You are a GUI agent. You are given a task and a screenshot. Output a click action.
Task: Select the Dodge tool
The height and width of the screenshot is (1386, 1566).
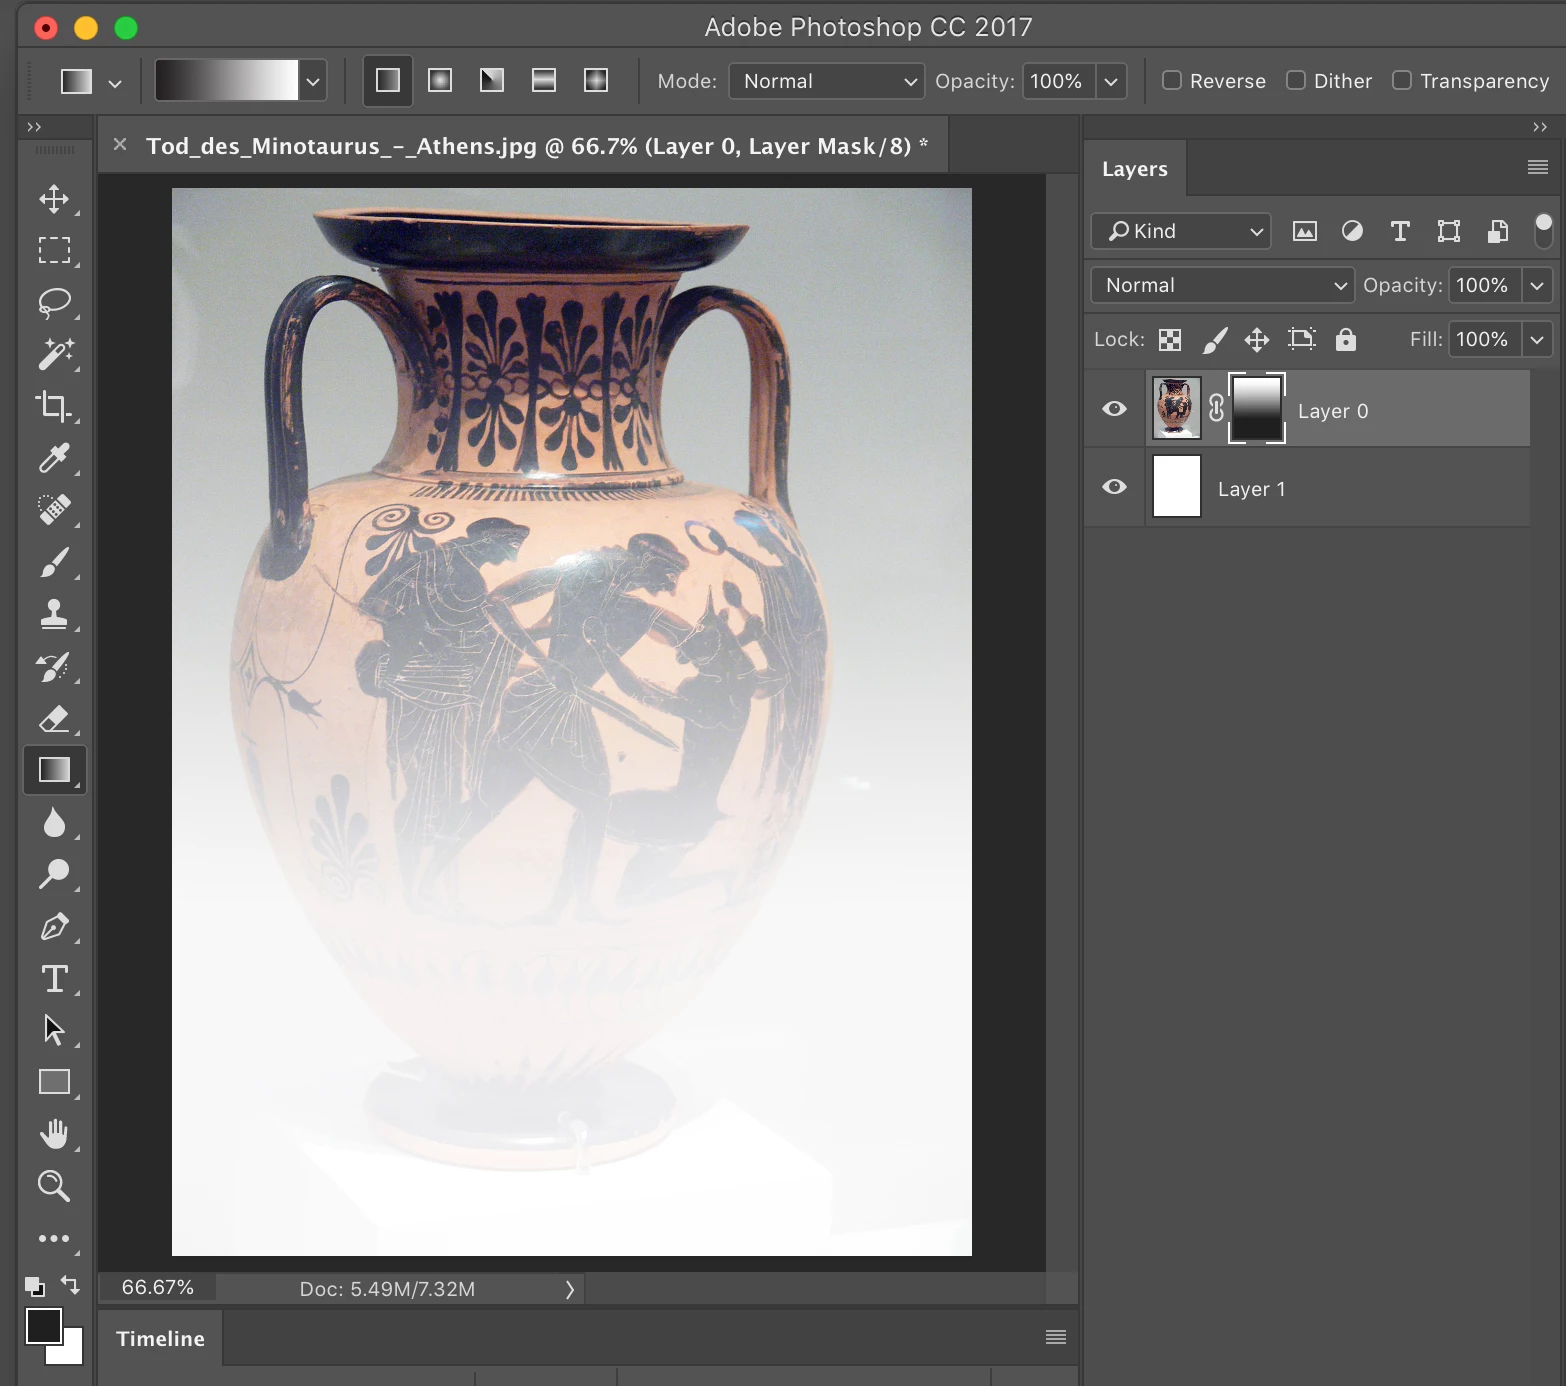click(x=54, y=874)
